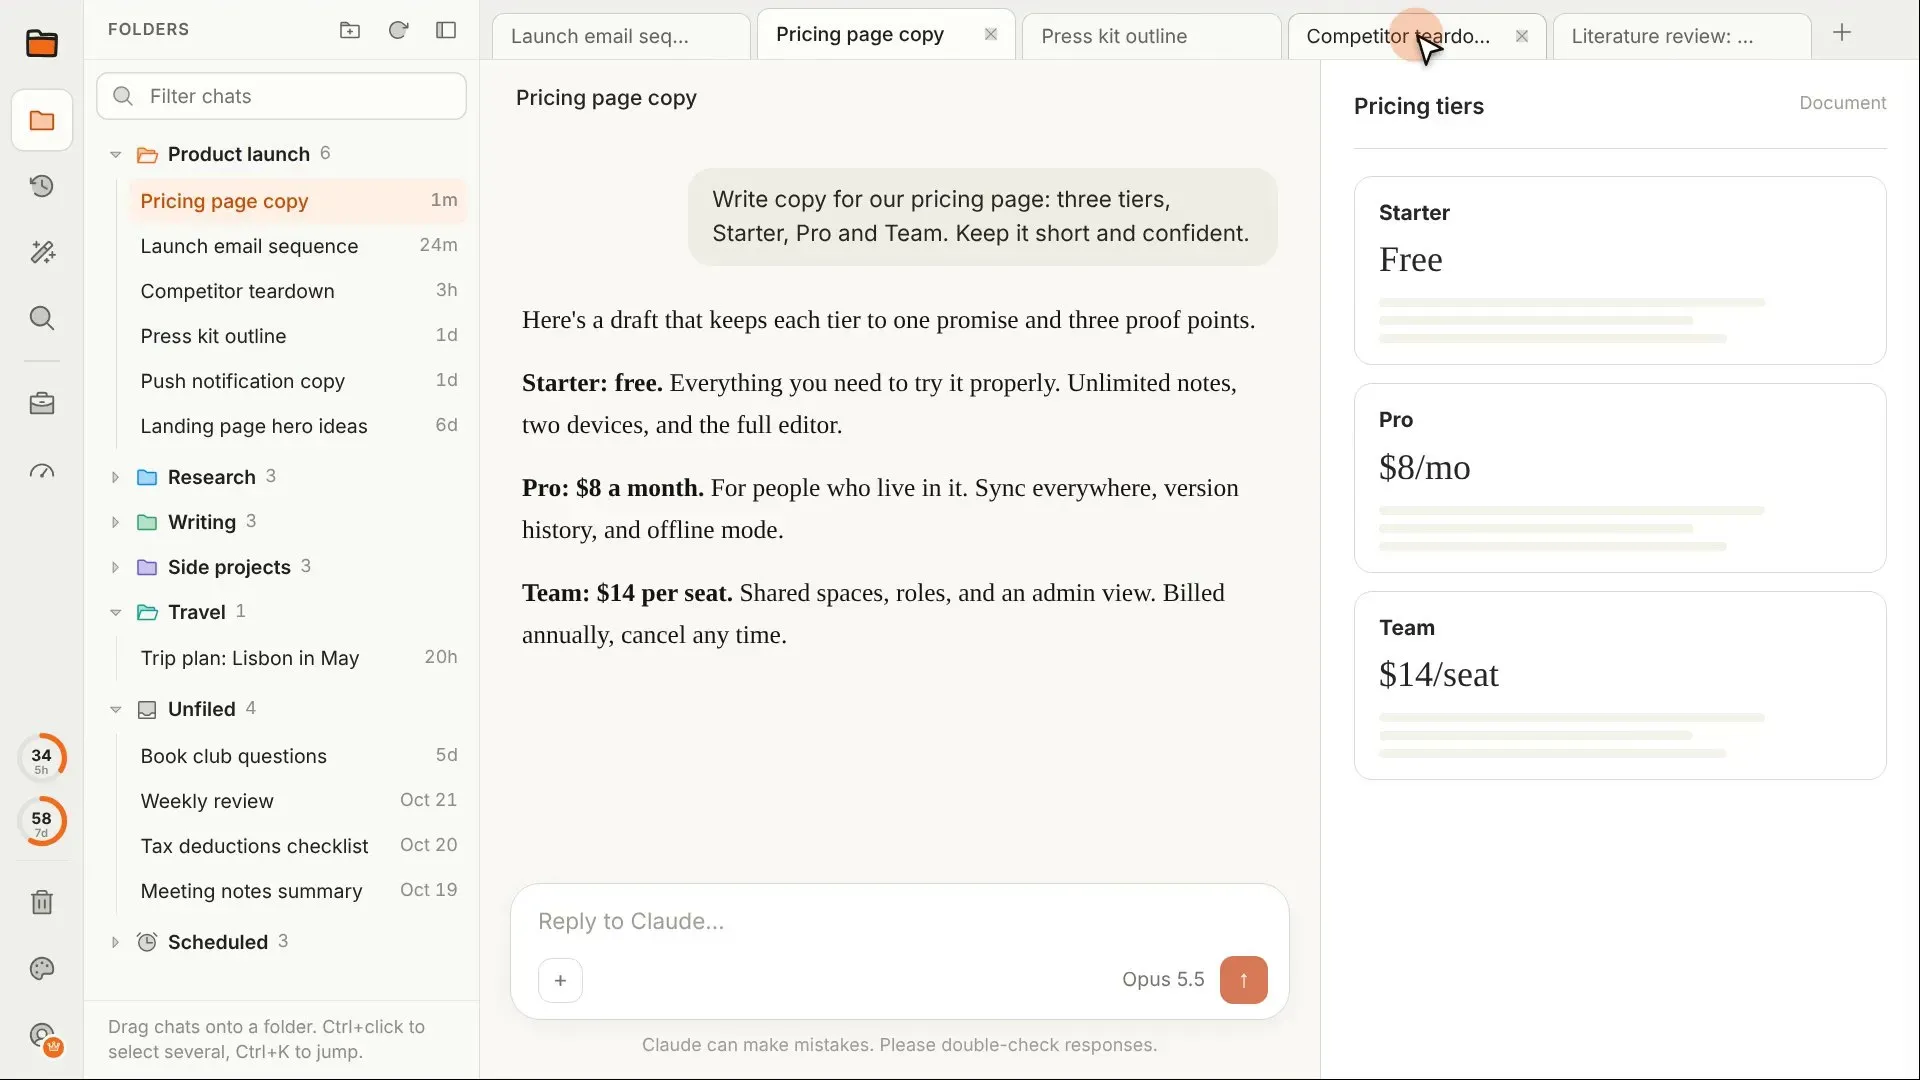Click the 7d usage ring showing 58

42,821
